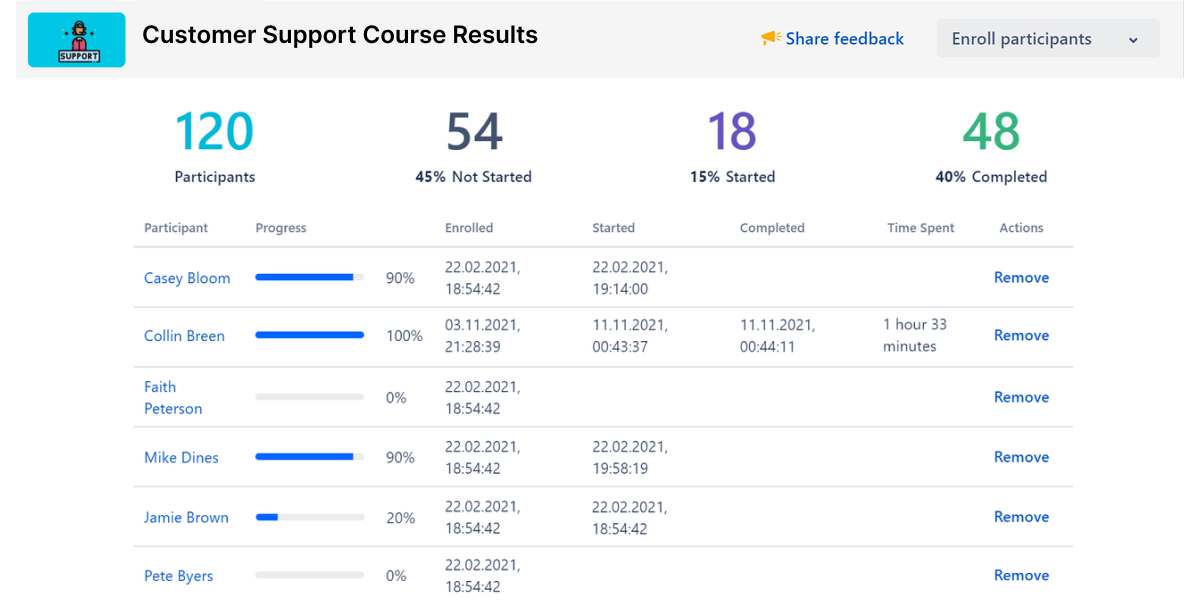
Task: Remove Mike Dines from the course
Action: [1021, 457]
